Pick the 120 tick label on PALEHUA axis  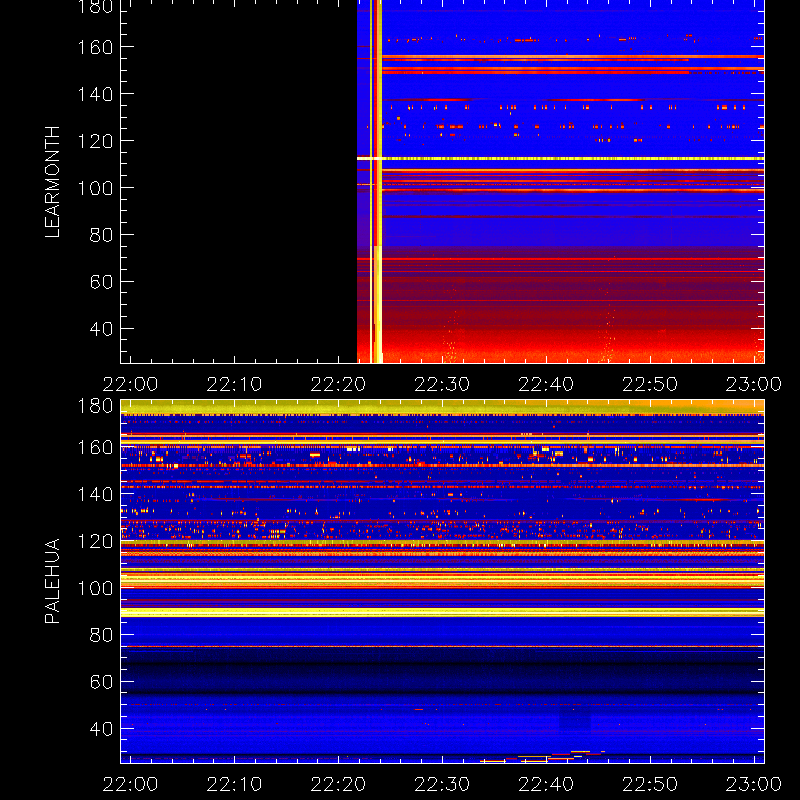click(95, 541)
